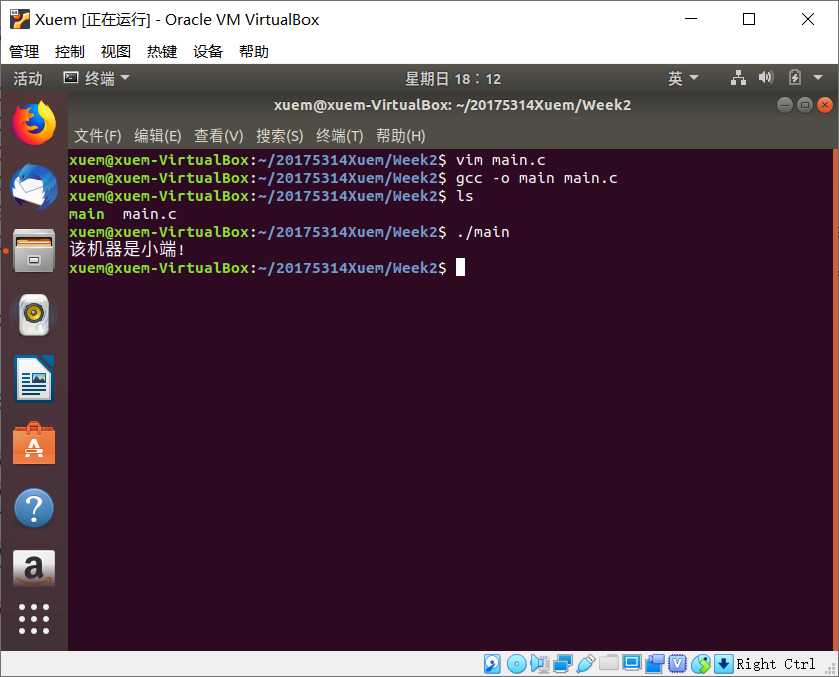Close the terminal window
839x677 pixels.
[x=825, y=104]
